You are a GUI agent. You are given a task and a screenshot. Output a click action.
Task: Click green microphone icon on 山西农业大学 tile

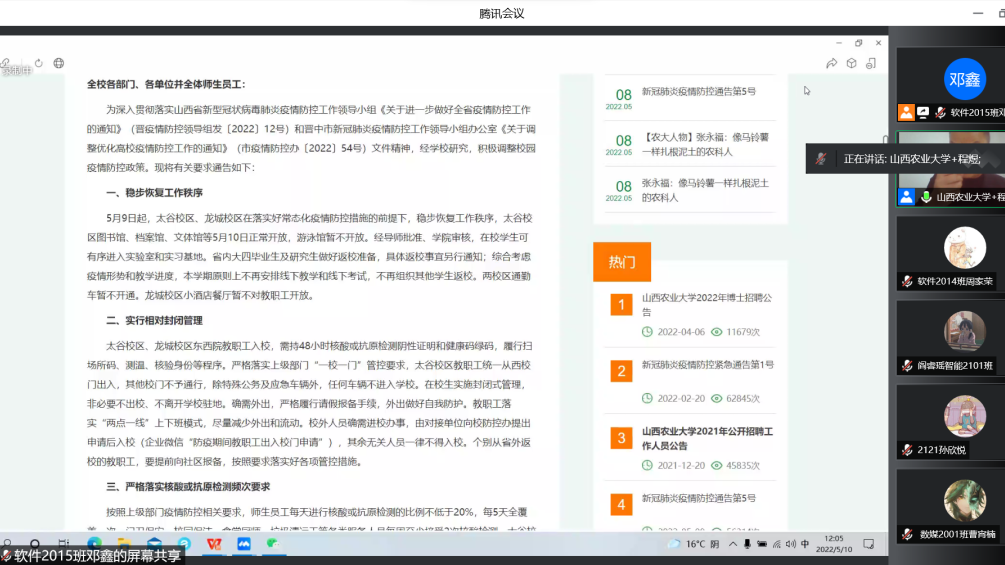pyautogui.click(x=926, y=197)
